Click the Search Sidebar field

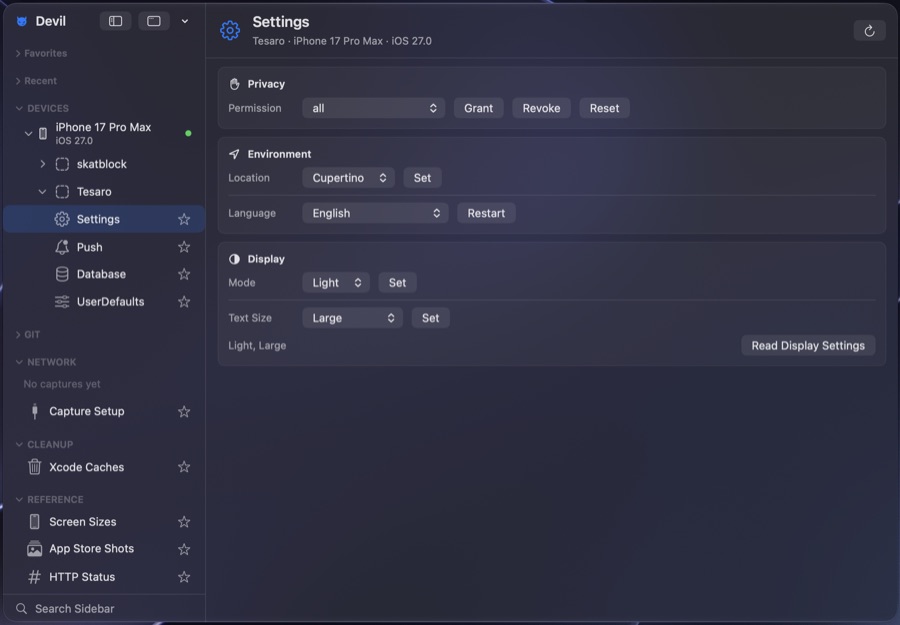104,609
